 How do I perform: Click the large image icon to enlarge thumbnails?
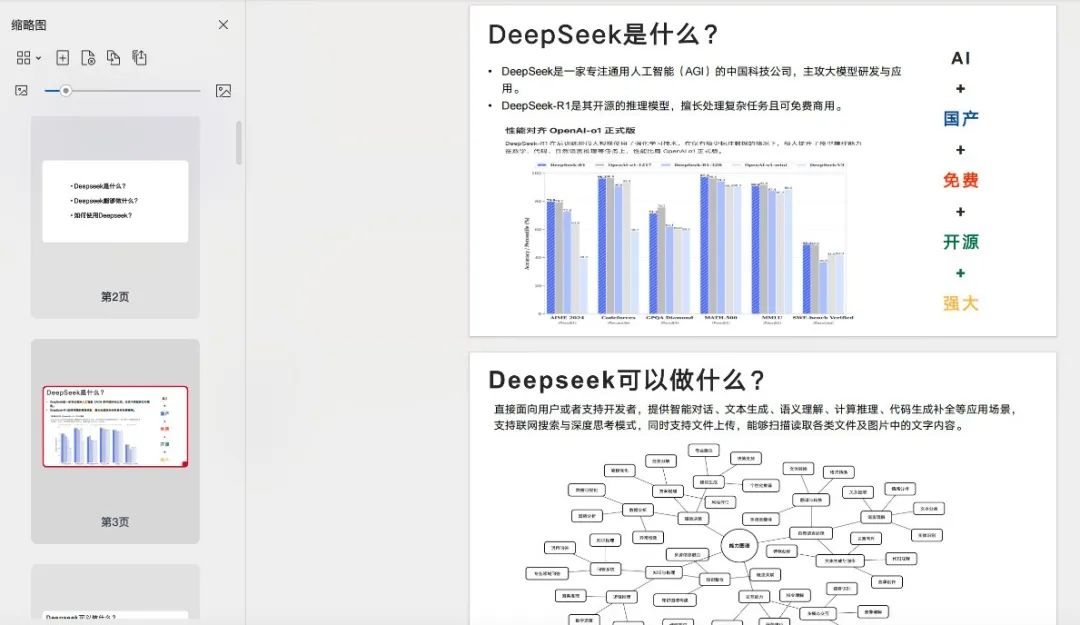coord(223,91)
